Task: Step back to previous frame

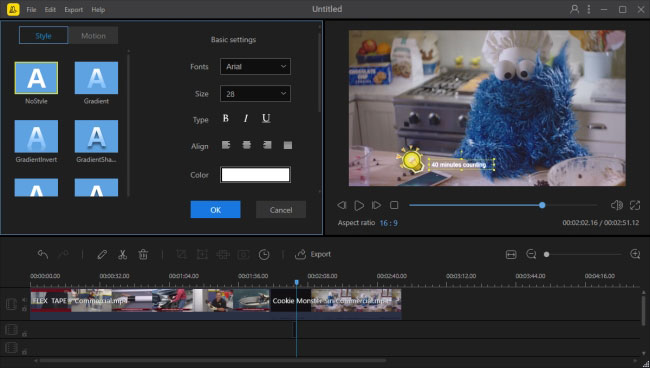Action: (x=342, y=205)
